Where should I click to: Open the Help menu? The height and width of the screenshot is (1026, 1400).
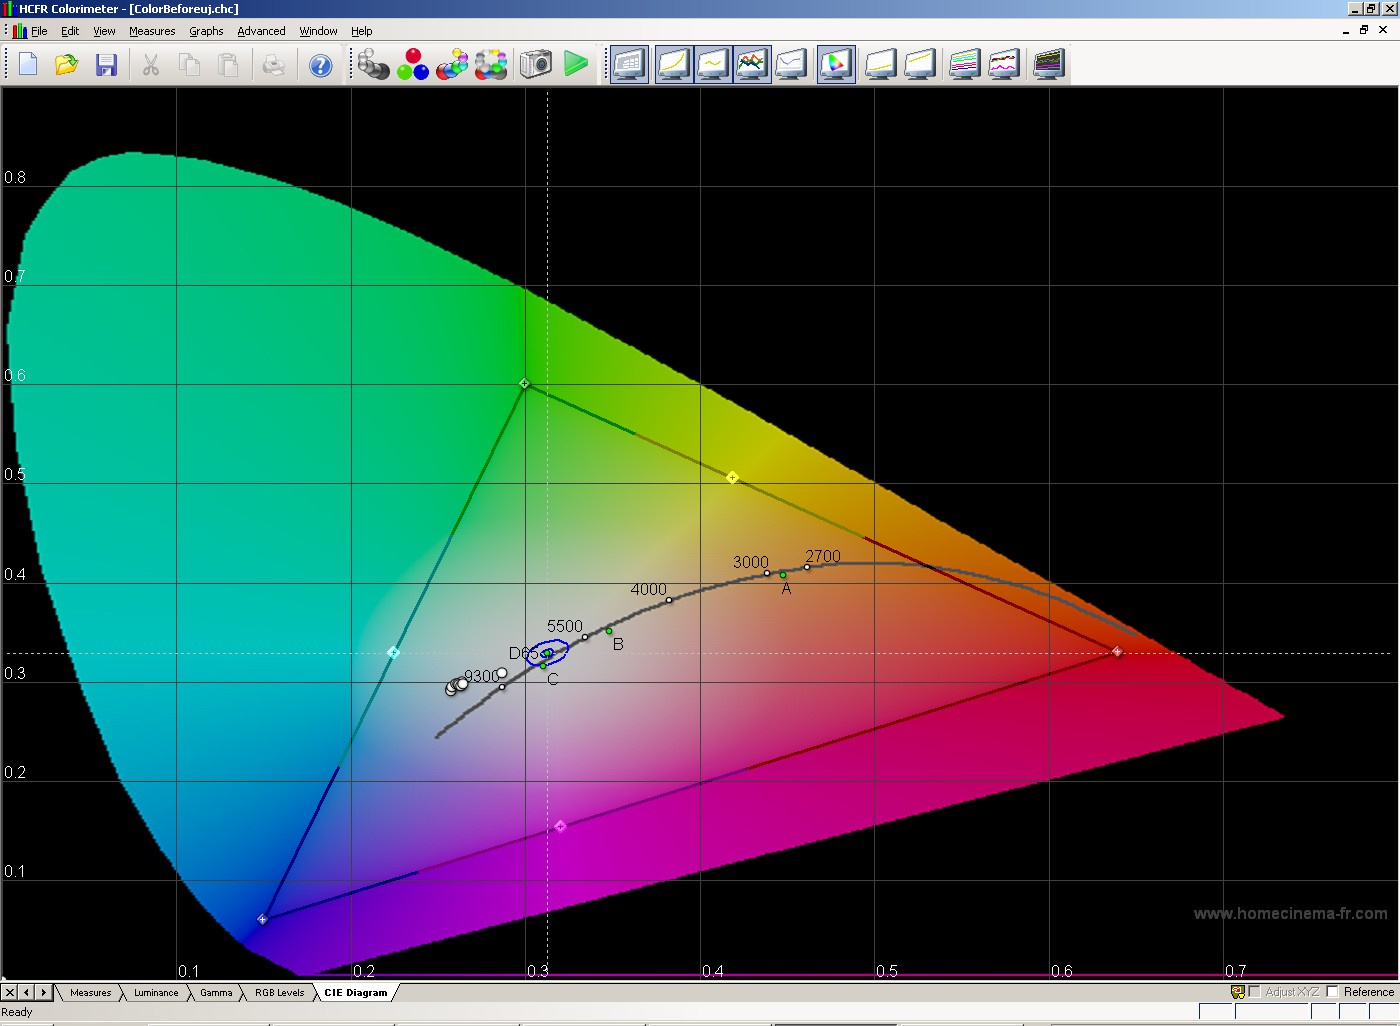tap(361, 31)
